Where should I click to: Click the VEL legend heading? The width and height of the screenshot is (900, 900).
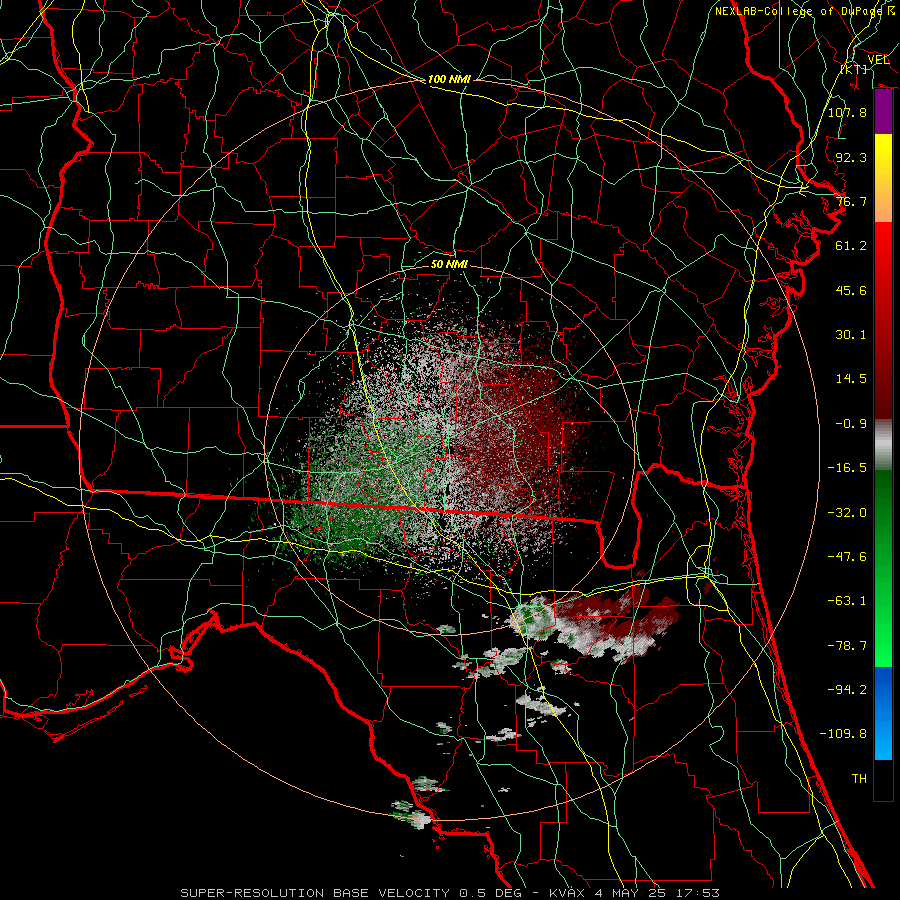[878, 60]
